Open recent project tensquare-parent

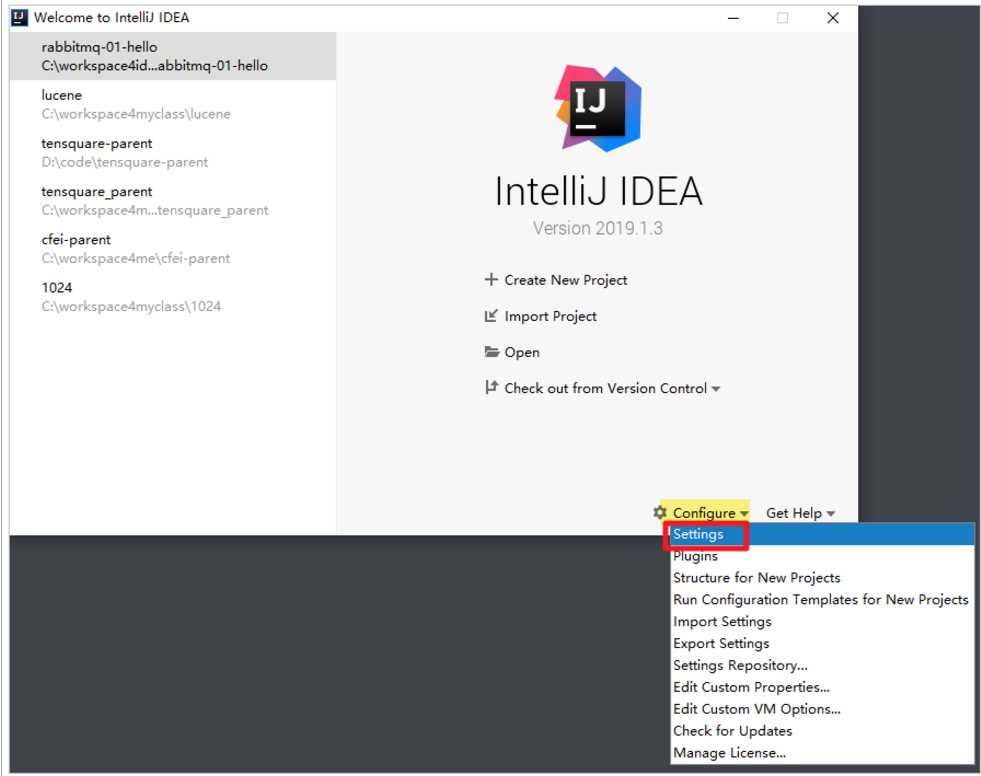(173, 153)
